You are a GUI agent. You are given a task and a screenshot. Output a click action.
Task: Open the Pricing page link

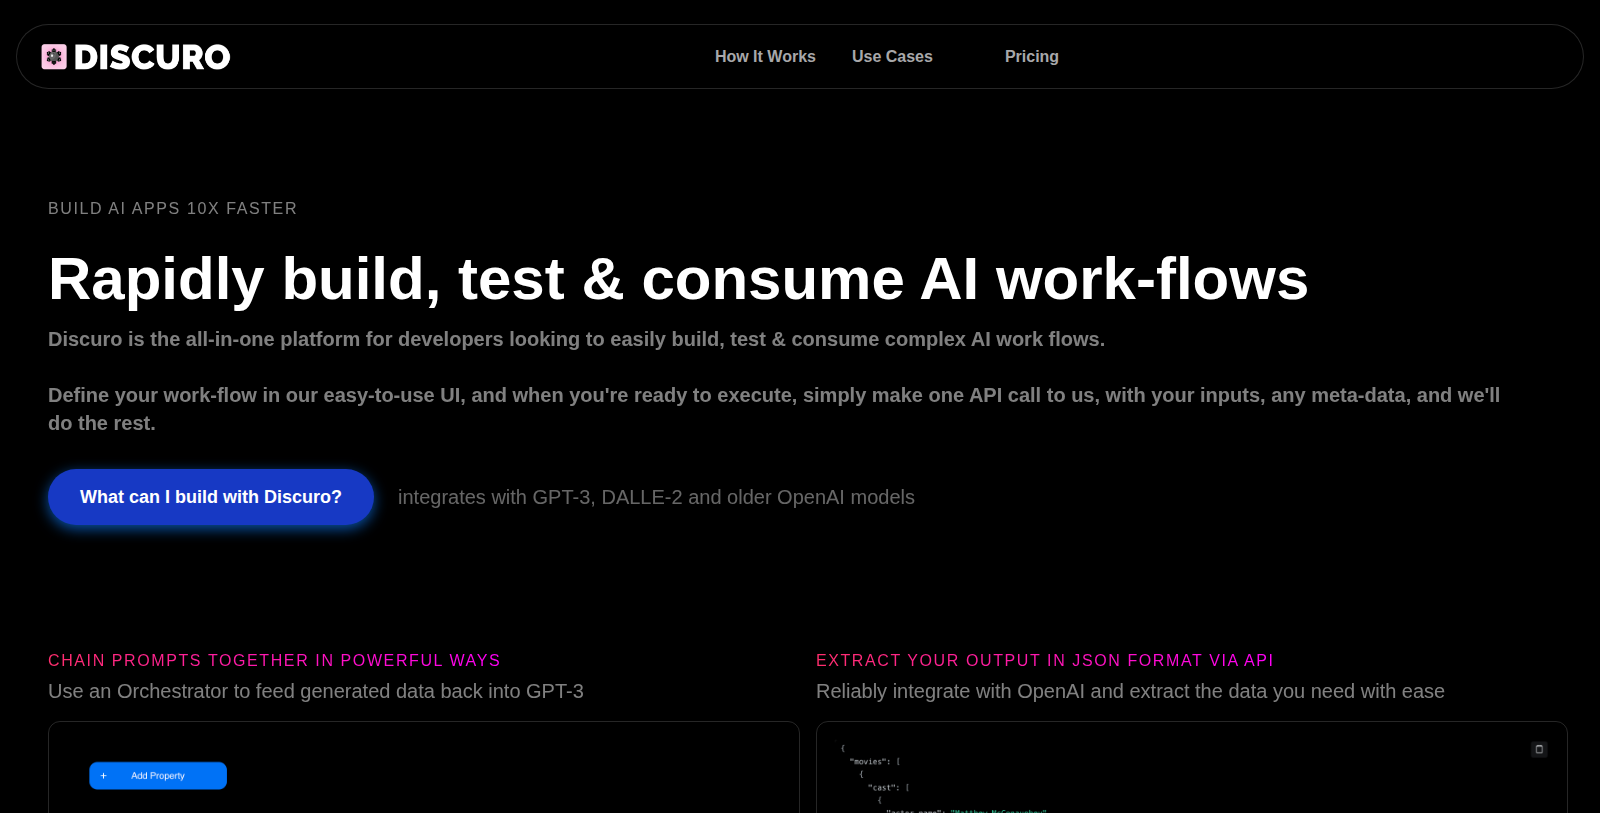click(x=1031, y=57)
